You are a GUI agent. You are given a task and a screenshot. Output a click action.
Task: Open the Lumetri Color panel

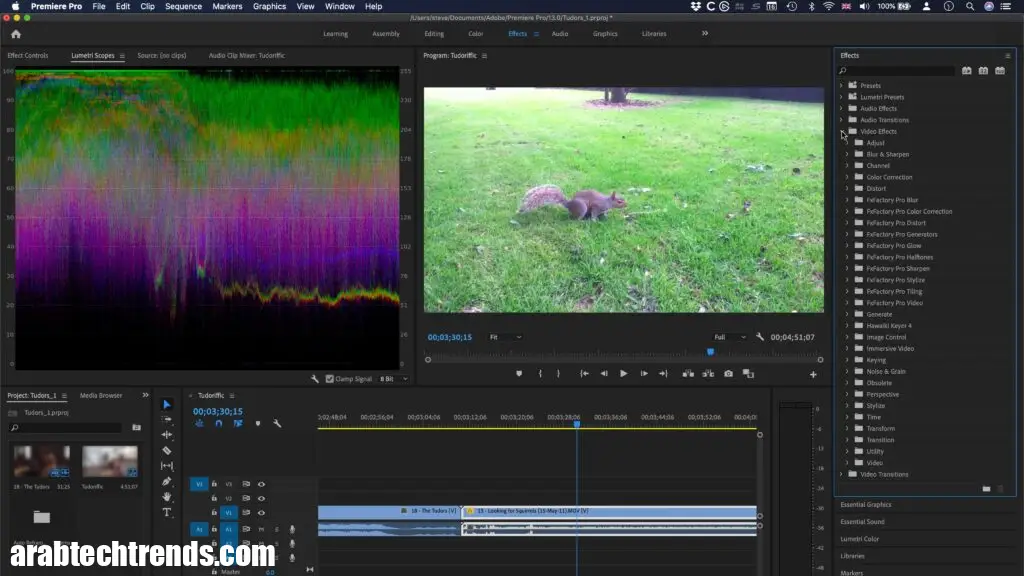pyautogui.click(x=860, y=539)
